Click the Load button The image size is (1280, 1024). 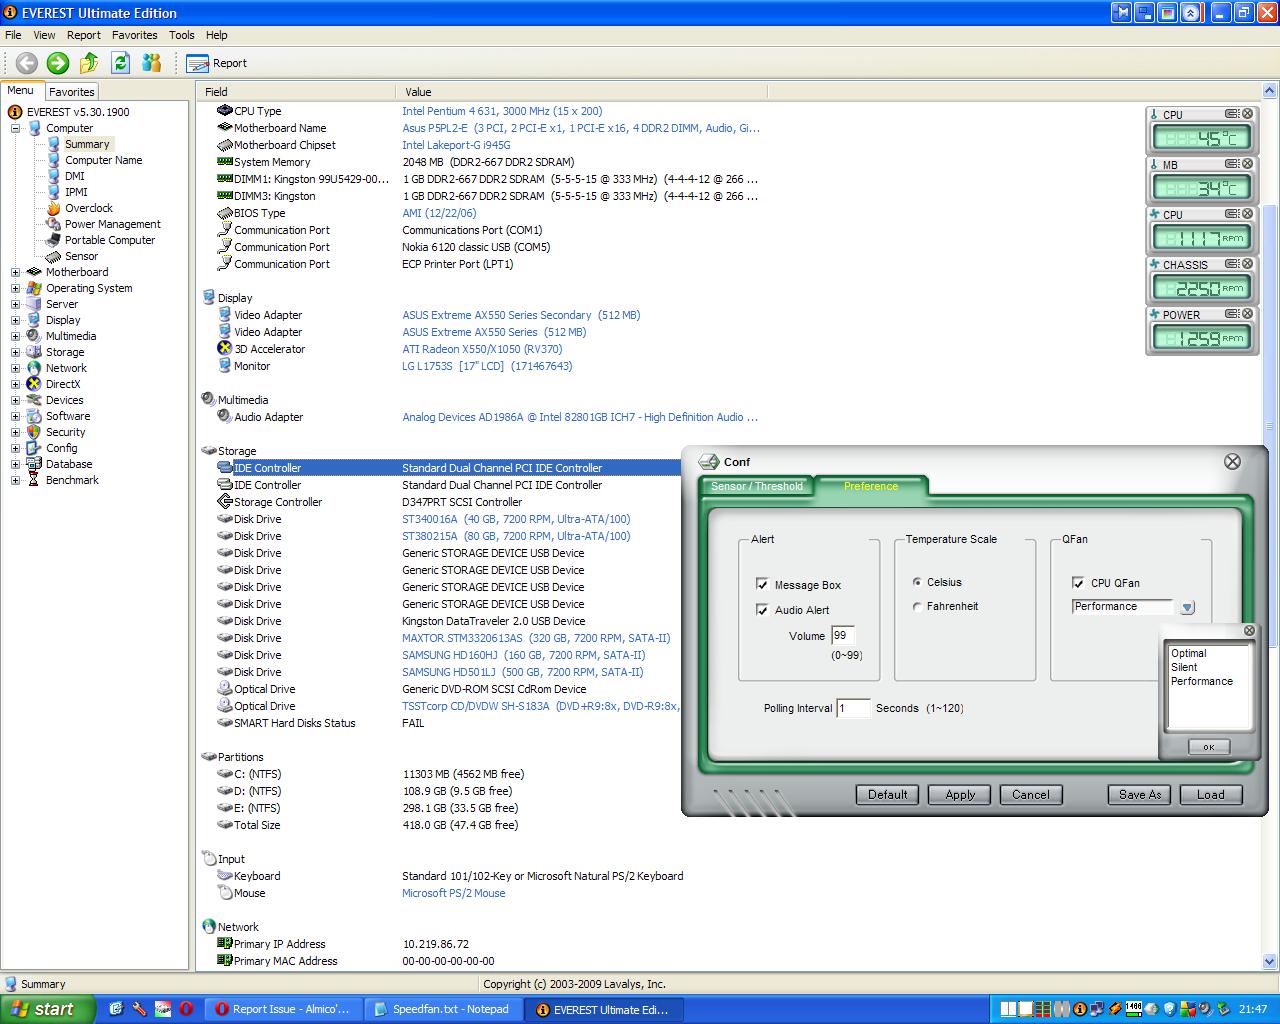(x=1211, y=795)
